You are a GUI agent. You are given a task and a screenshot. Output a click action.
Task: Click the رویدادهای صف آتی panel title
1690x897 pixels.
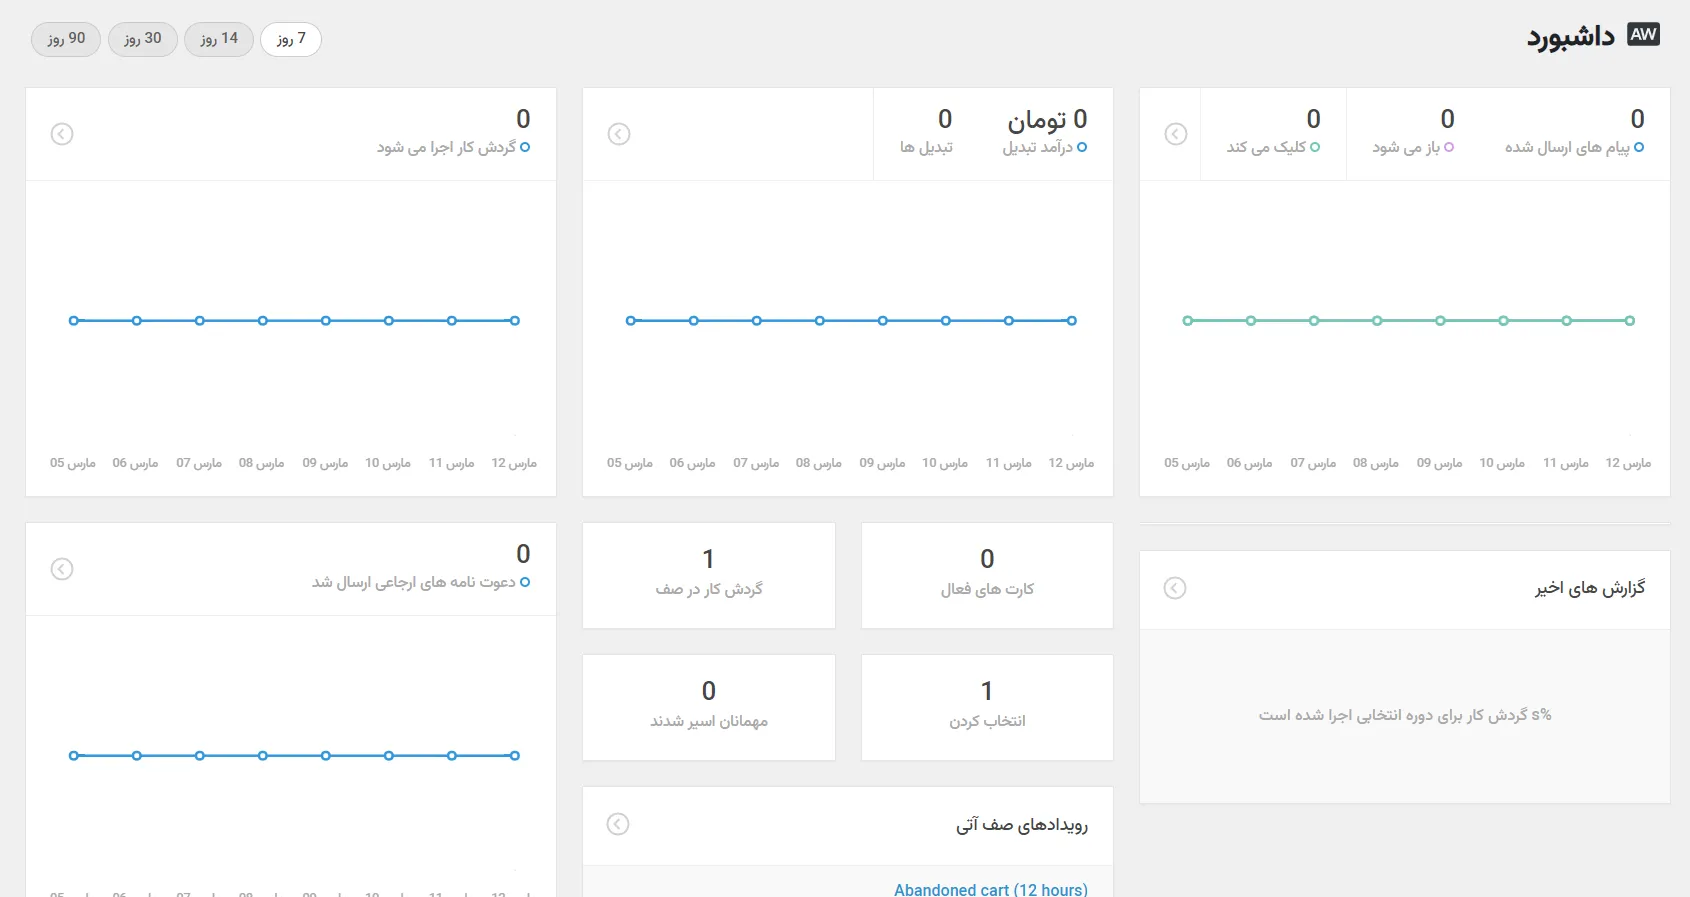pos(1022,825)
